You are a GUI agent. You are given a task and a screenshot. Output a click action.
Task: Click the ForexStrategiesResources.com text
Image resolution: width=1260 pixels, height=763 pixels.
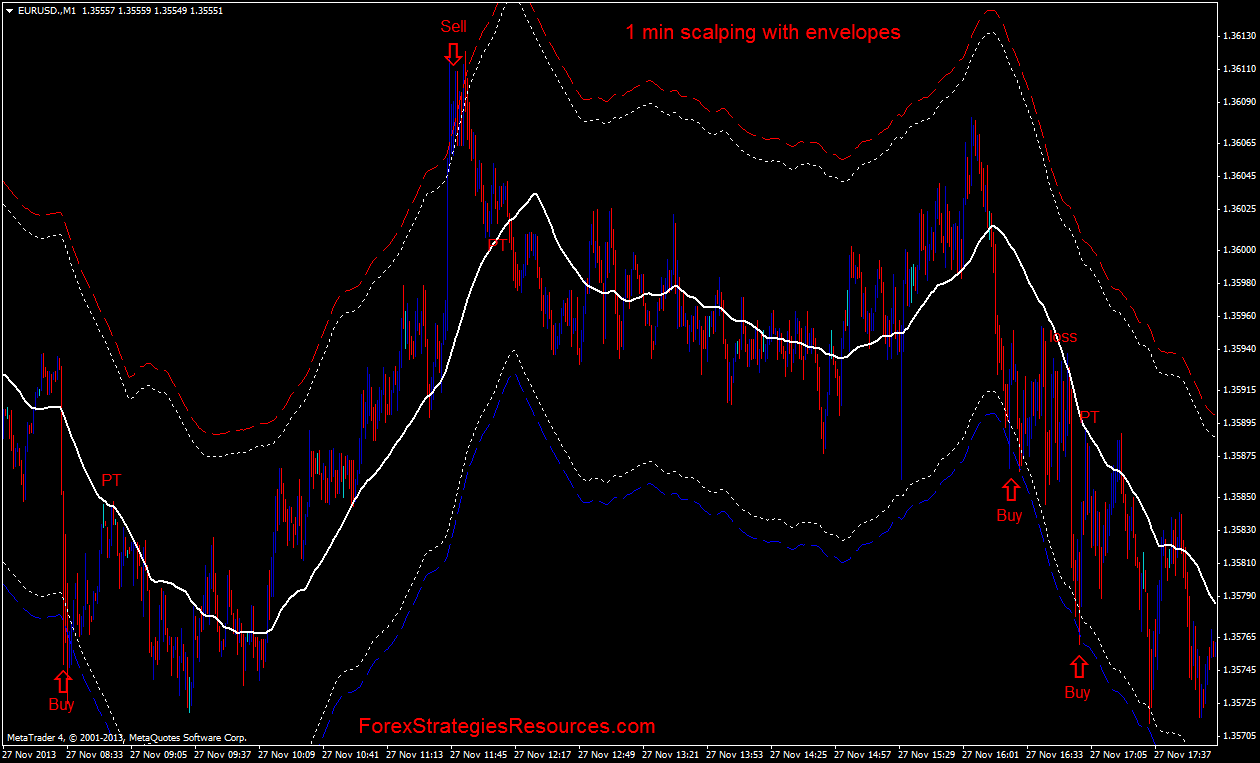(x=507, y=726)
